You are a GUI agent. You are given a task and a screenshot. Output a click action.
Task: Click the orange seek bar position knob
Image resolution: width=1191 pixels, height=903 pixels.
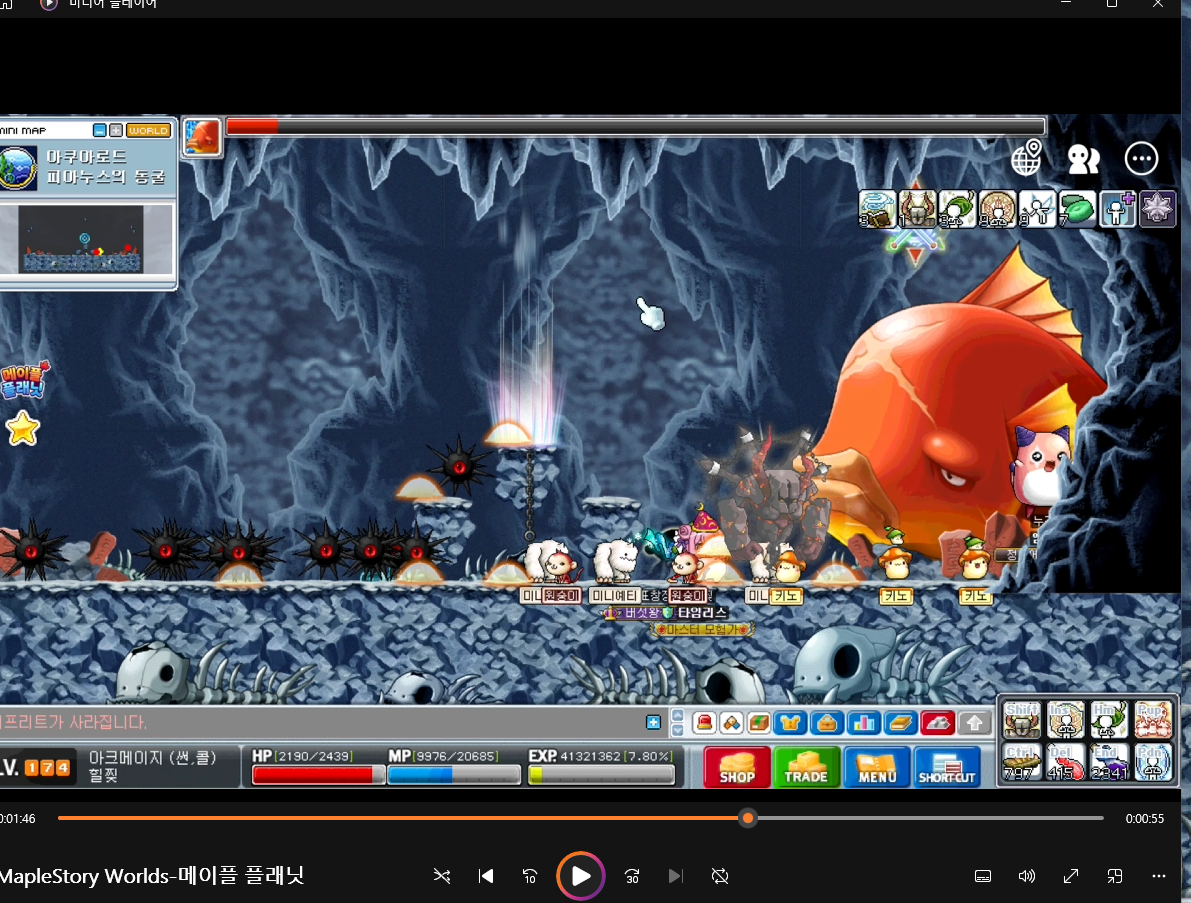coord(748,818)
